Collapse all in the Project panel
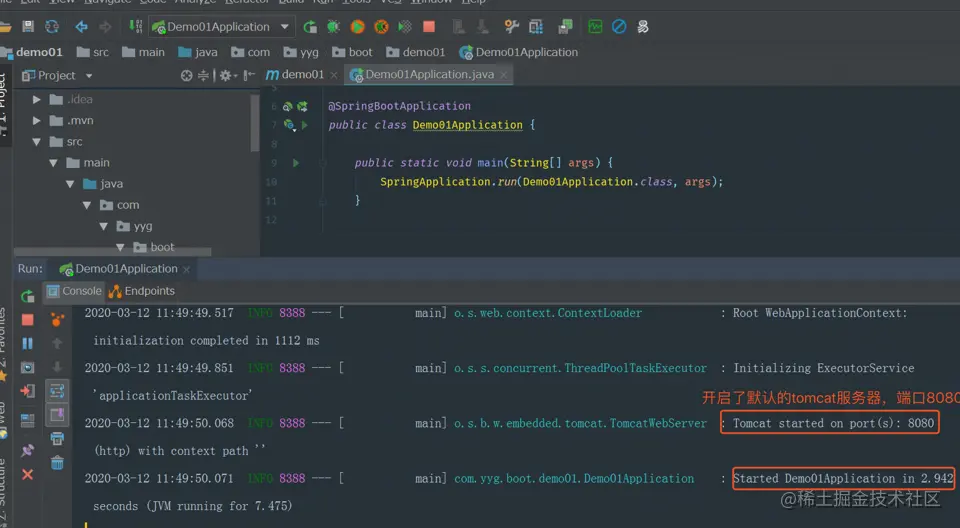Screen dimensions: 960x528 (203, 75)
